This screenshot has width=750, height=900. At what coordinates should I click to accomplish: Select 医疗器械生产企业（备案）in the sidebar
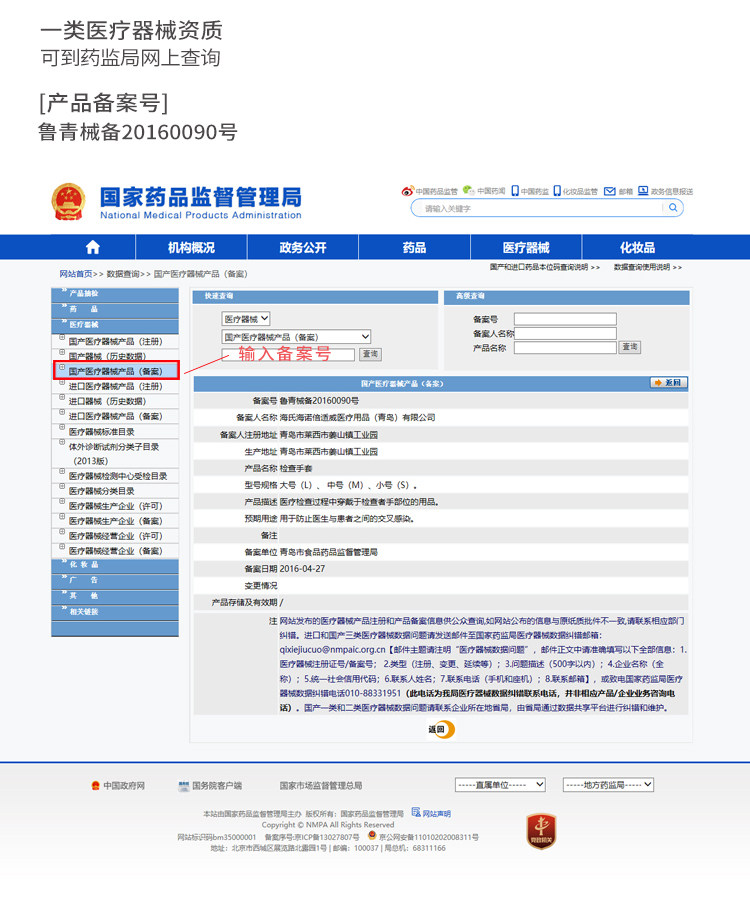[115, 521]
